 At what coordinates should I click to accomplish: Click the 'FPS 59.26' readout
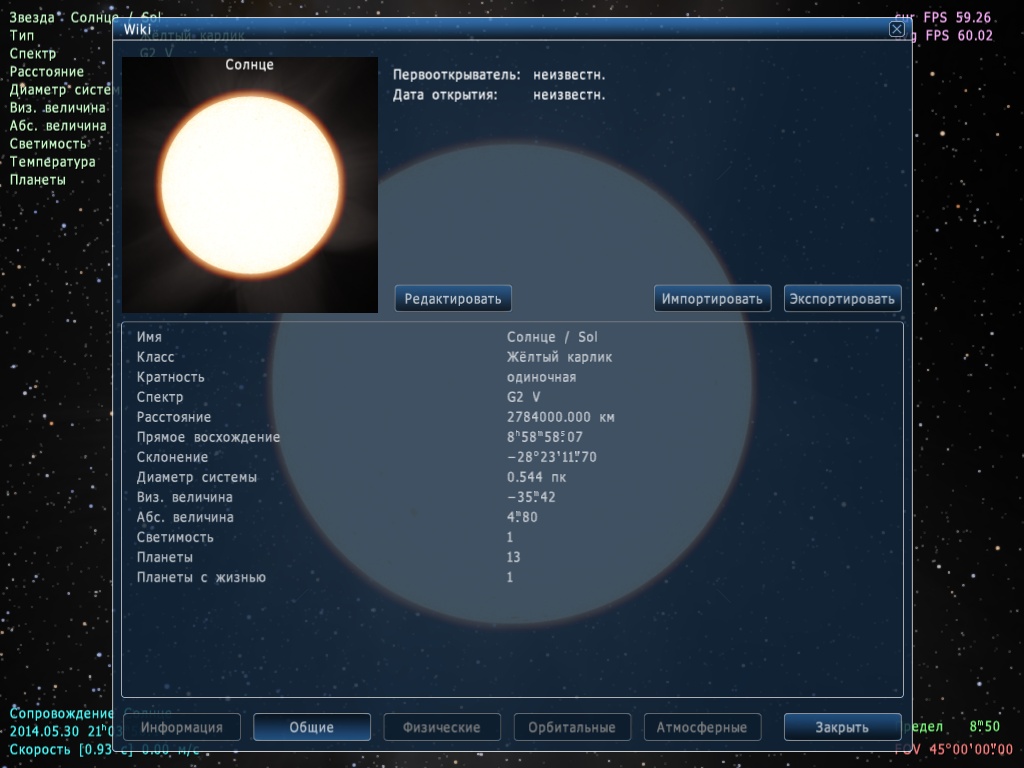(957, 18)
